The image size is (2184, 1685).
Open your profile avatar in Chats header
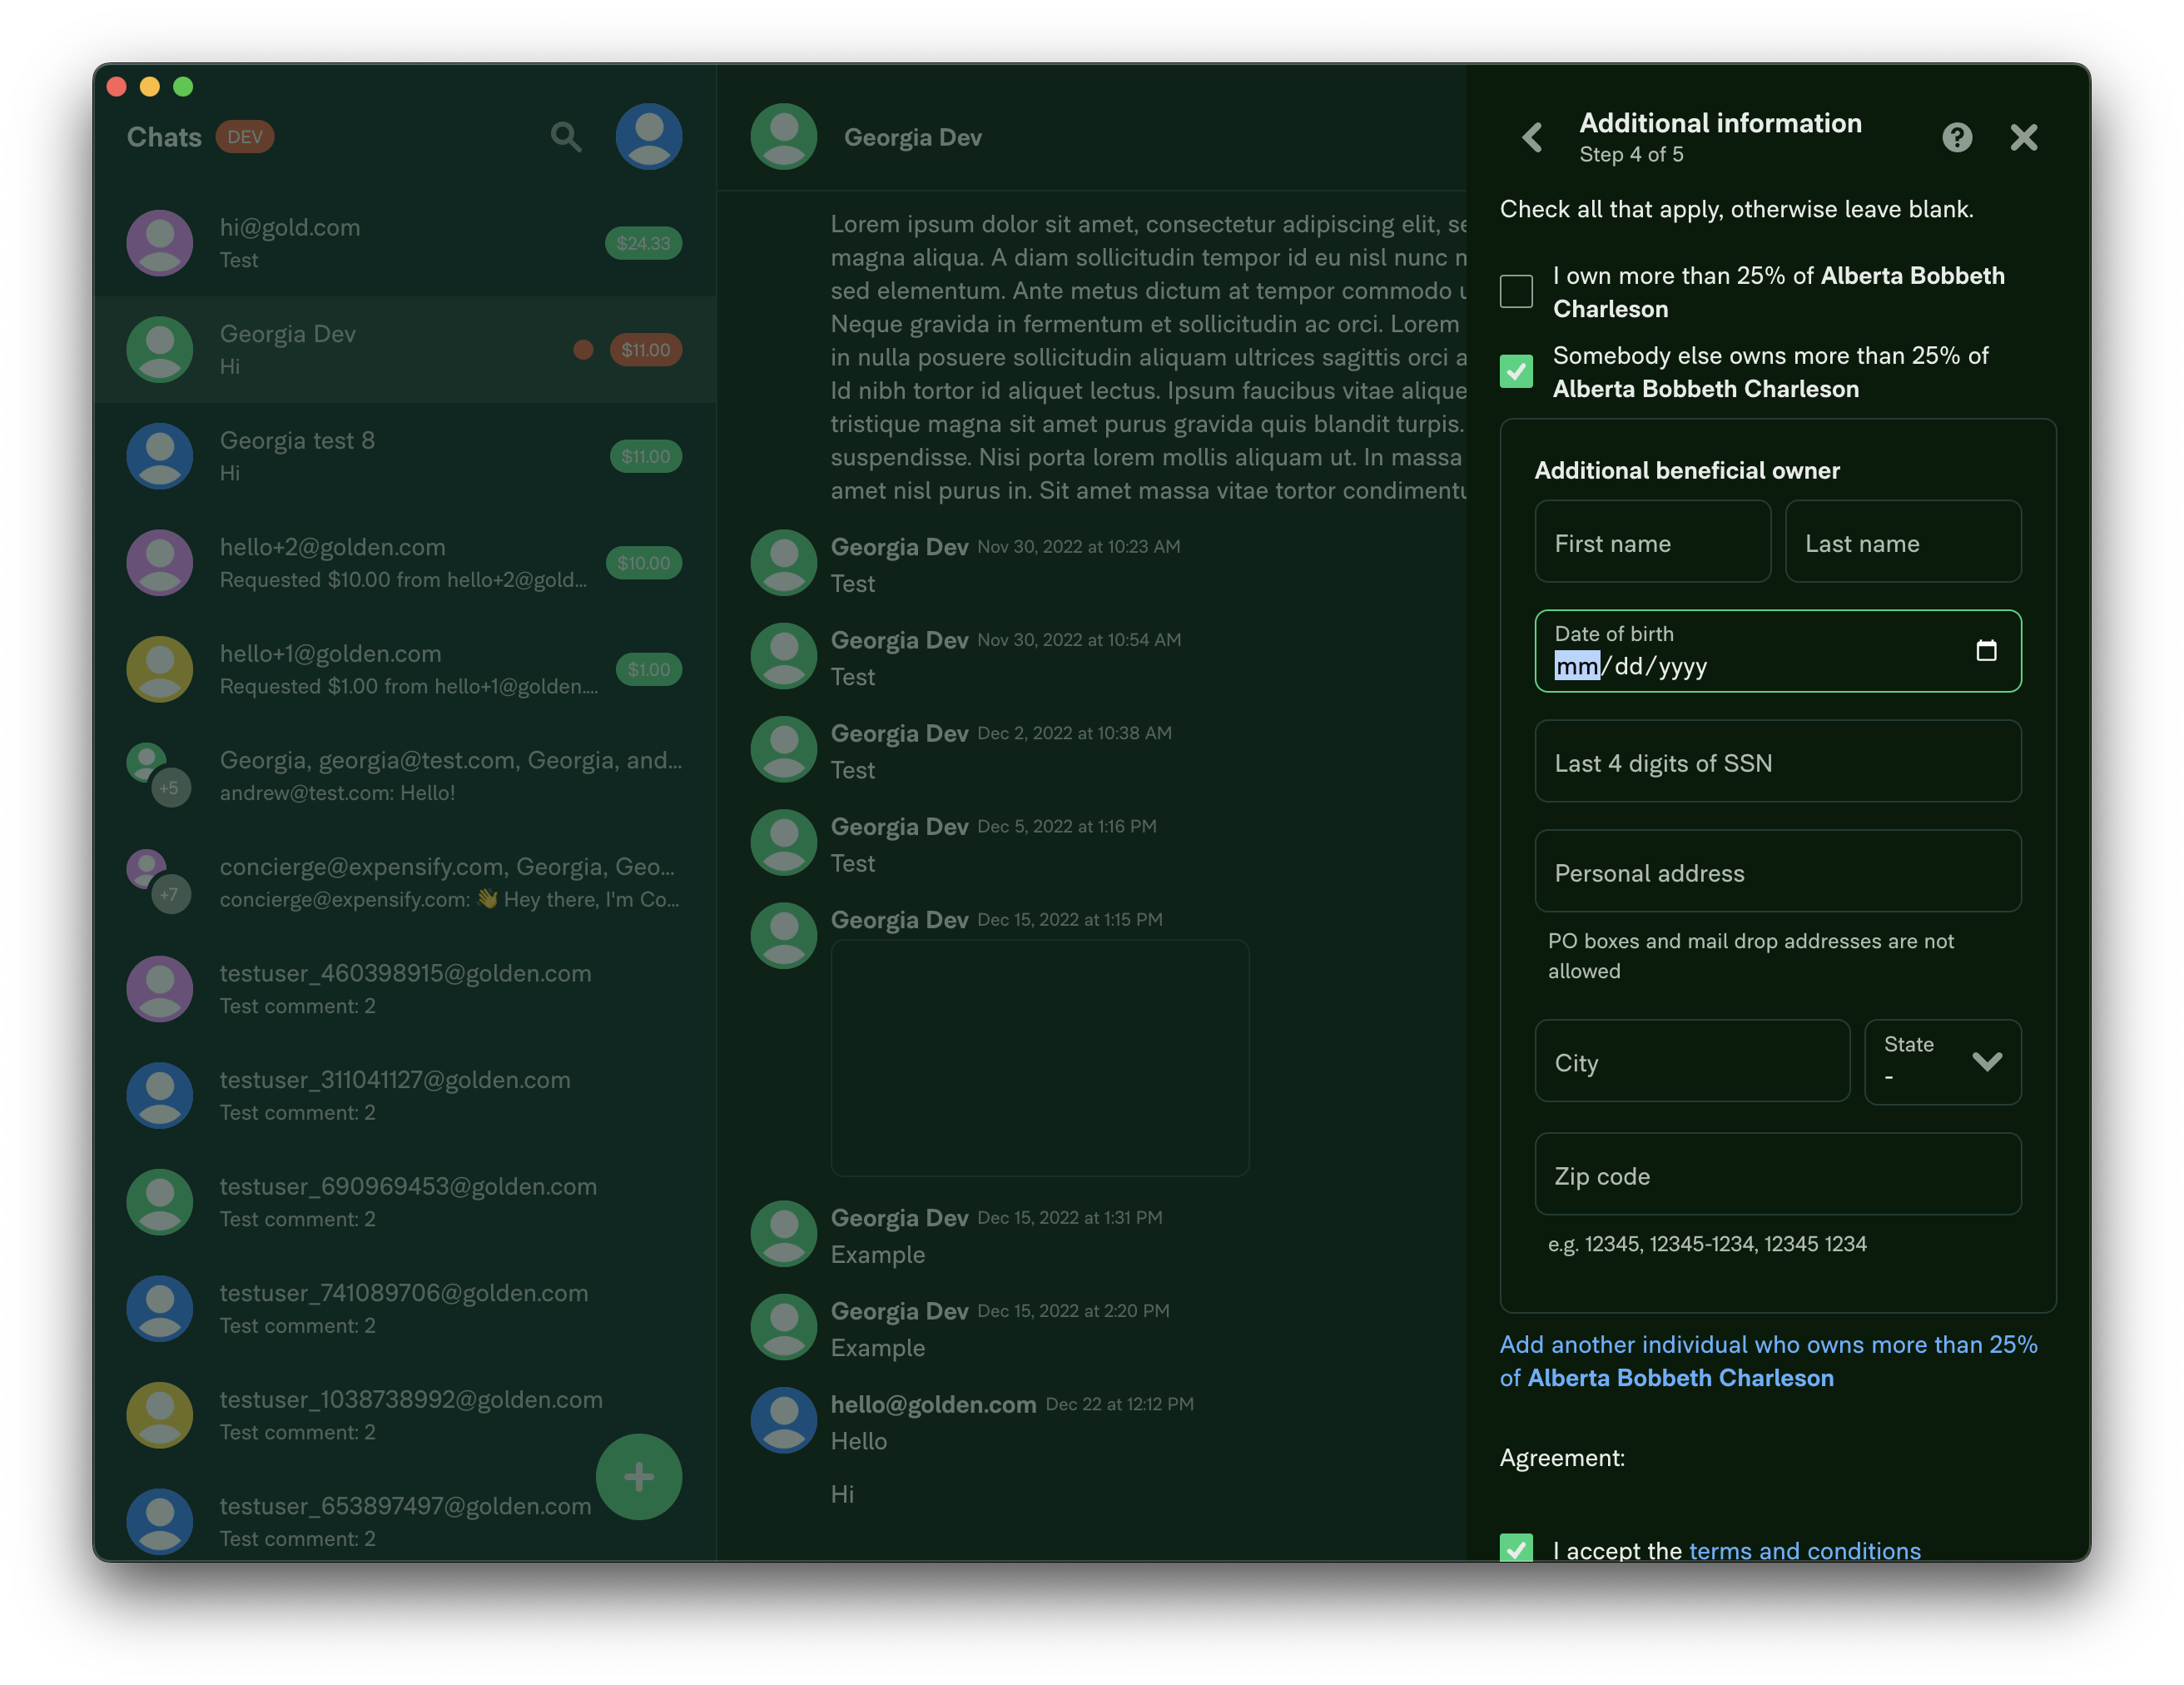649,137
